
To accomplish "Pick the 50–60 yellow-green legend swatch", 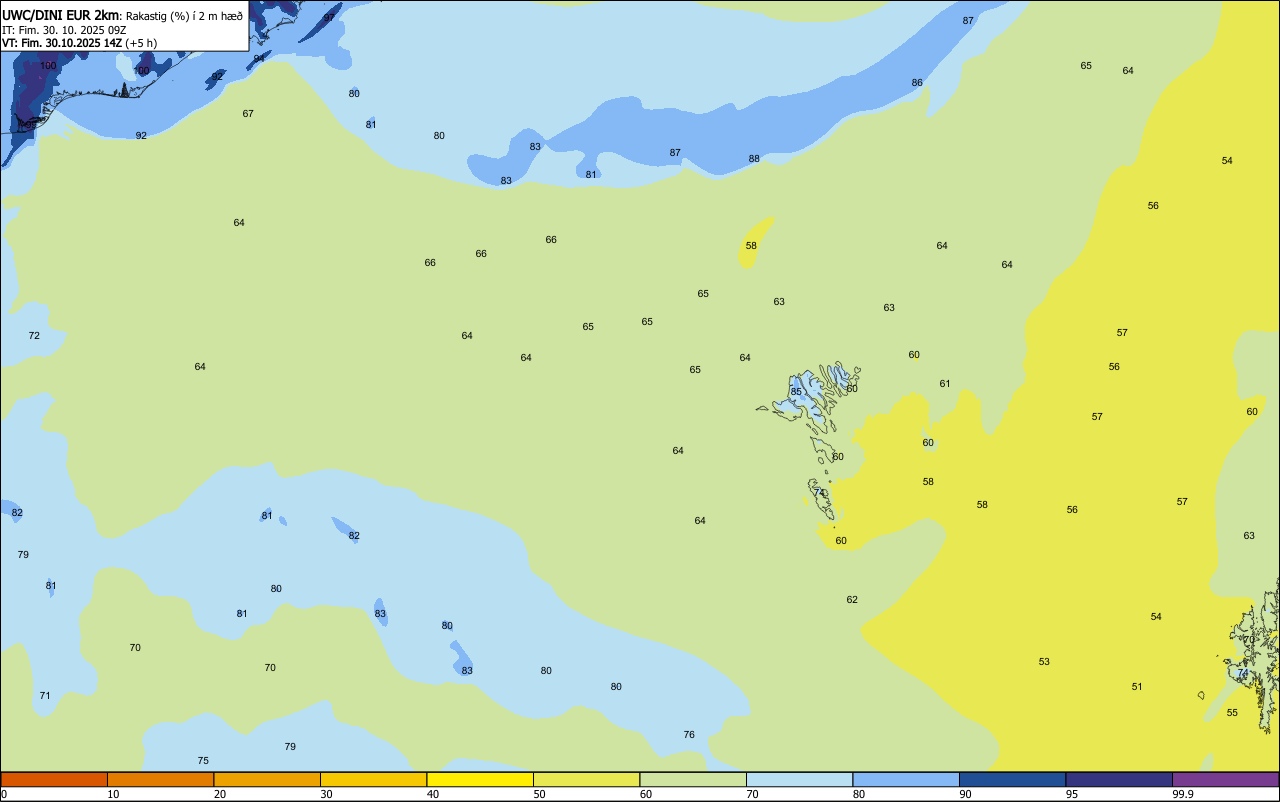I will 586,779.
